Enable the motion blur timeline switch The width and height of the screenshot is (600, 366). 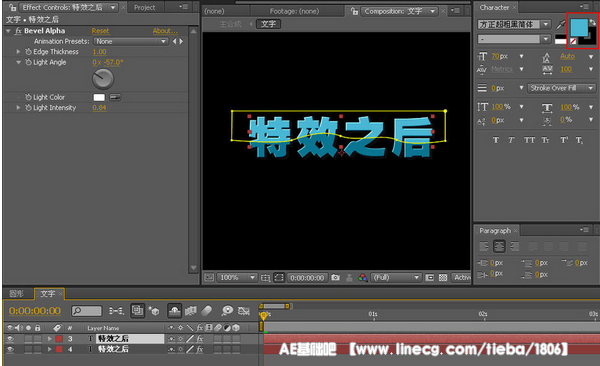pos(207,310)
